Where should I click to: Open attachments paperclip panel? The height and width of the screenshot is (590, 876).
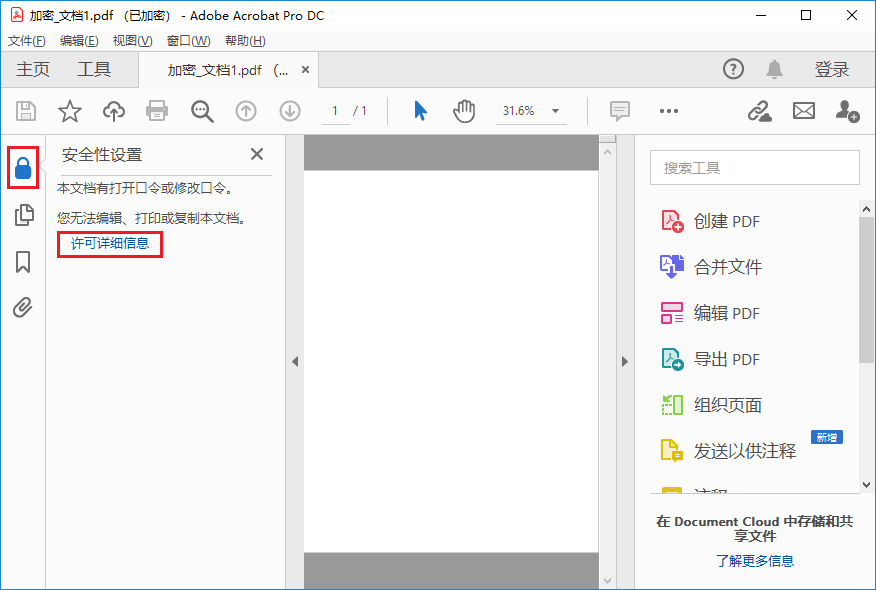pos(23,307)
